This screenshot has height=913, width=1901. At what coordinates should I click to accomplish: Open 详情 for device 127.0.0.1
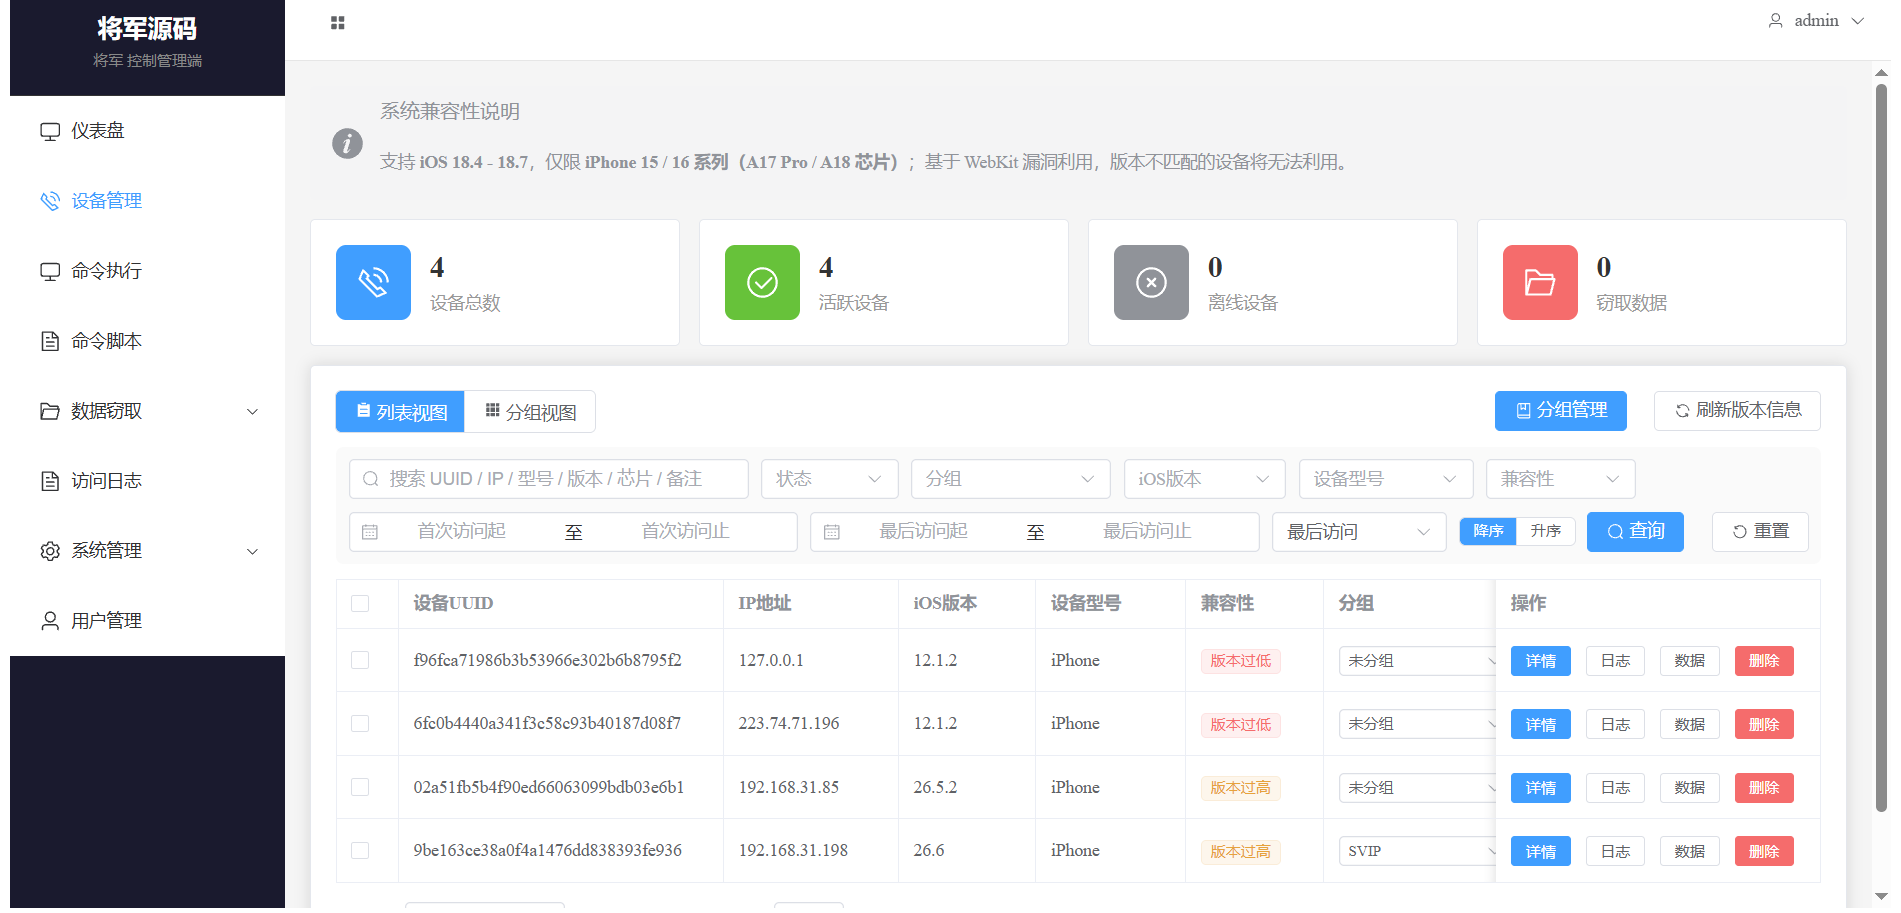1541,661
